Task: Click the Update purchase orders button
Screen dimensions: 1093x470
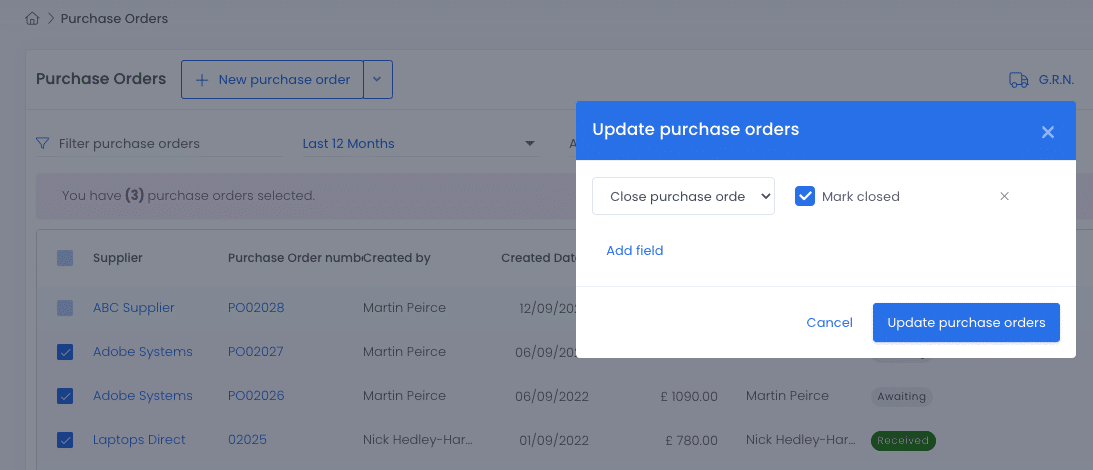Action: (x=966, y=323)
